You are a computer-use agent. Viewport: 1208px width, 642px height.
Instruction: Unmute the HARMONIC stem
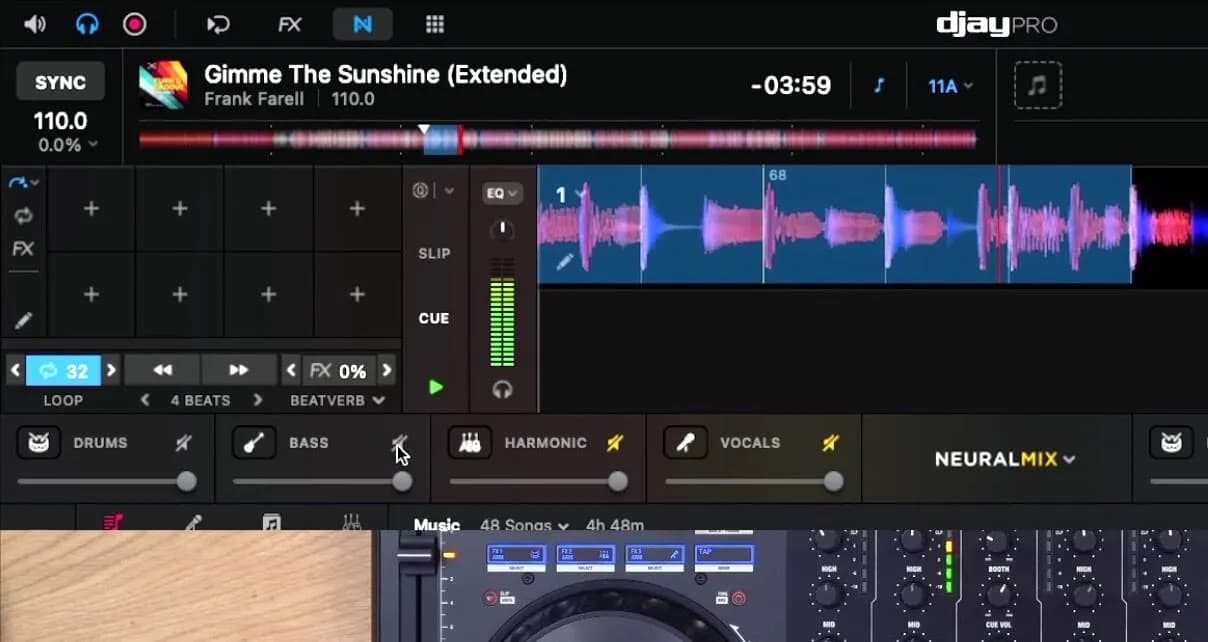(x=615, y=443)
